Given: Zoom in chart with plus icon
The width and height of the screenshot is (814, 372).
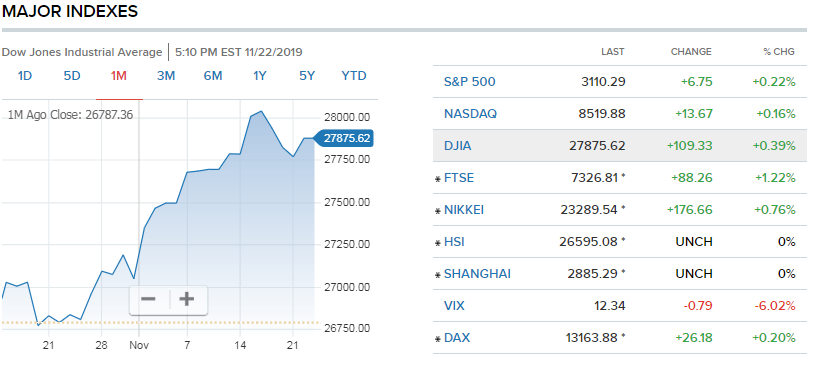Looking at the screenshot, I should 187,299.
